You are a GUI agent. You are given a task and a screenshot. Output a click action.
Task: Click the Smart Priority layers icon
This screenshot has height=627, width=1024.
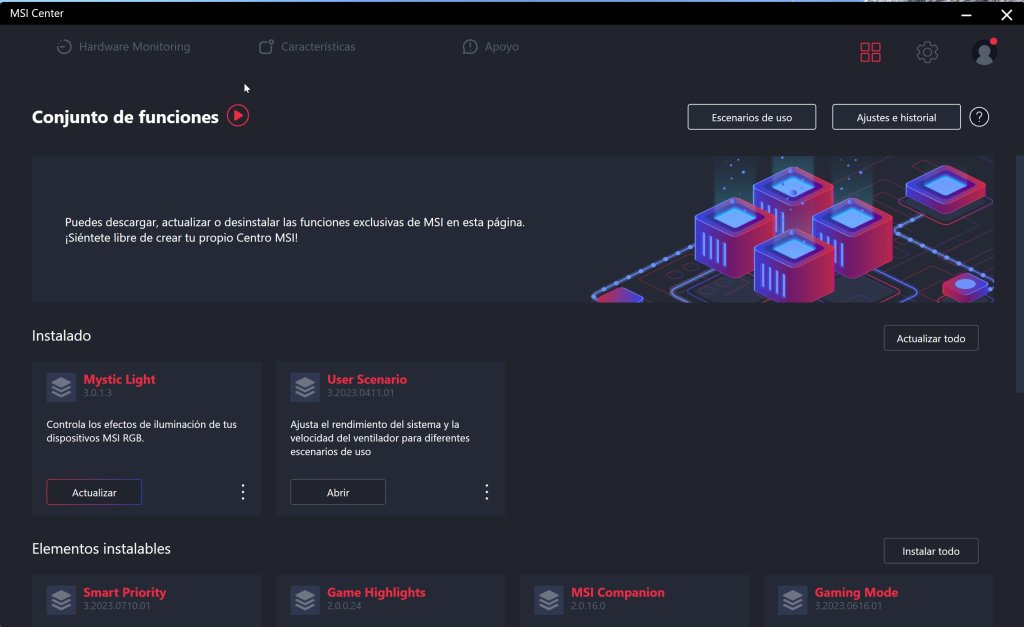pyautogui.click(x=61, y=600)
